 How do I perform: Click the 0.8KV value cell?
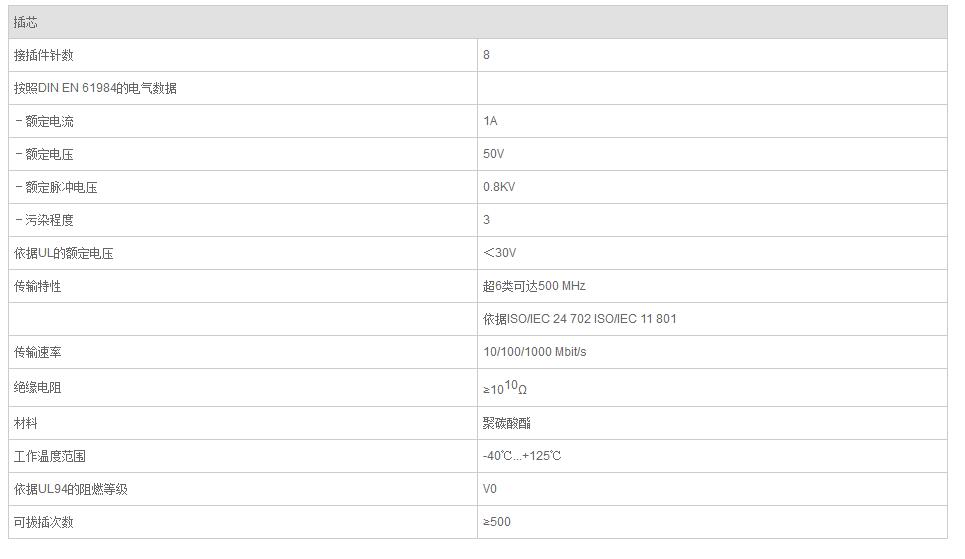(x=712, y=187)
